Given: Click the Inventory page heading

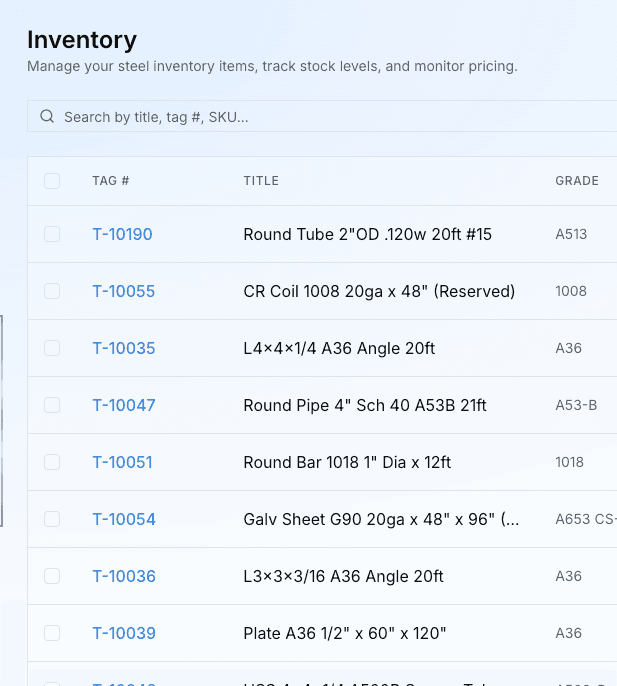Looking at the screenshot, I should click(x=82, y=40).
